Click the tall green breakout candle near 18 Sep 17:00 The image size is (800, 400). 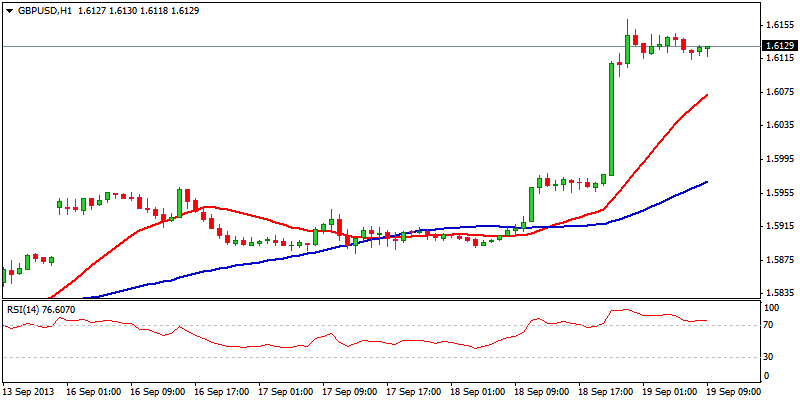tap(611, 119)
